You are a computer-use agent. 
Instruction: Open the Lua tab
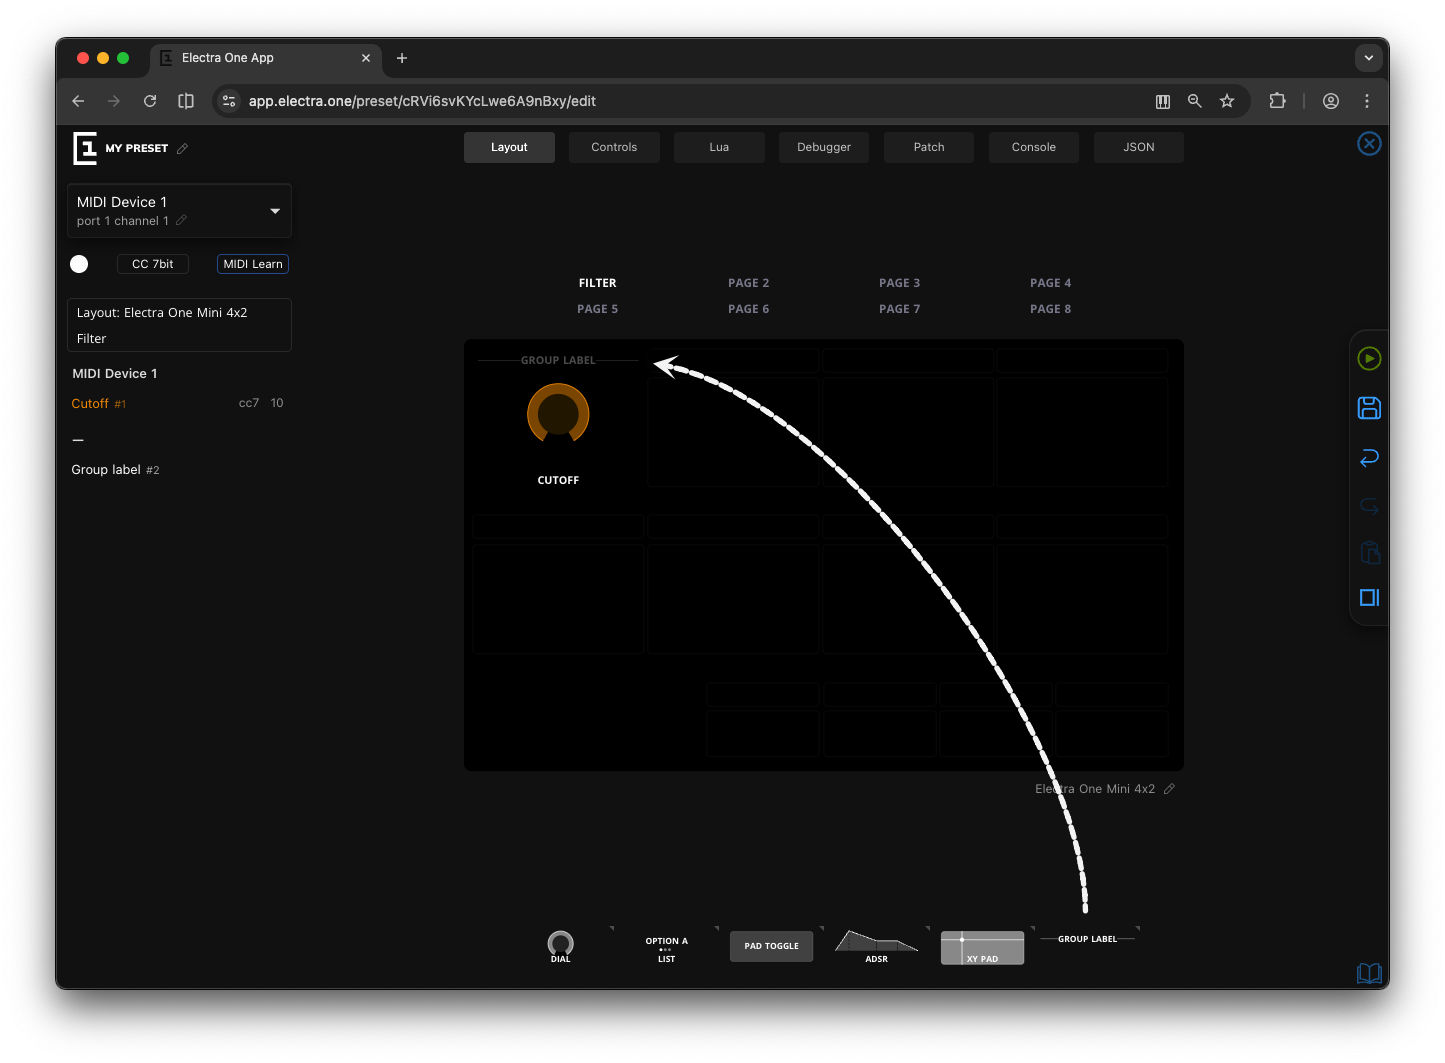[719, 147]
